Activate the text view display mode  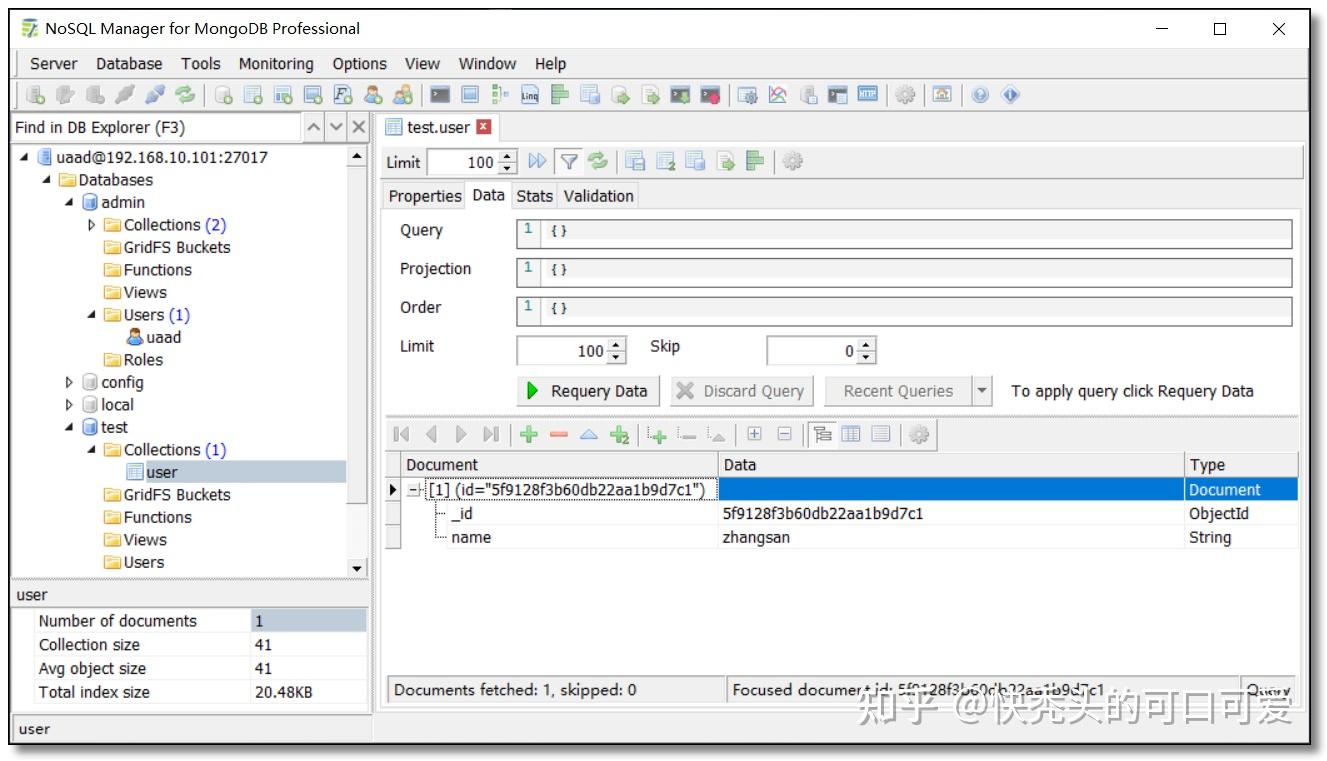pos(882,434)
